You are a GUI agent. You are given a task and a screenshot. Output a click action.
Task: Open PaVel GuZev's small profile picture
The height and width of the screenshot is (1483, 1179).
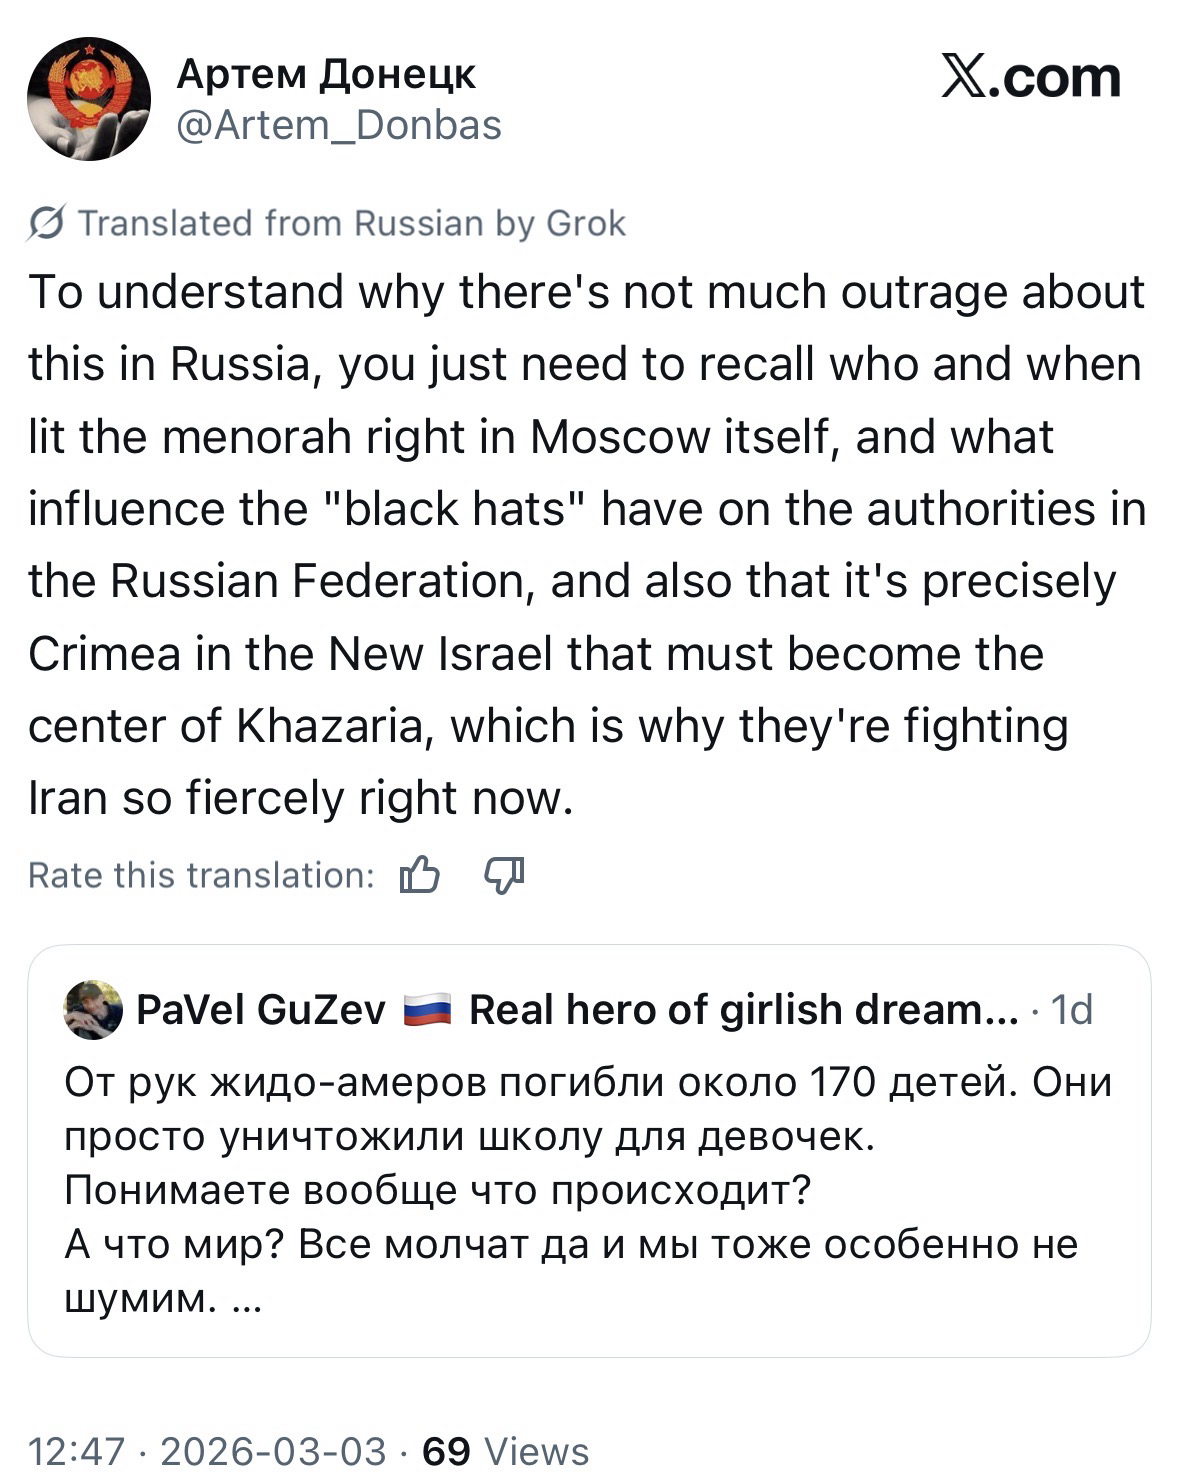(92, 1010)
